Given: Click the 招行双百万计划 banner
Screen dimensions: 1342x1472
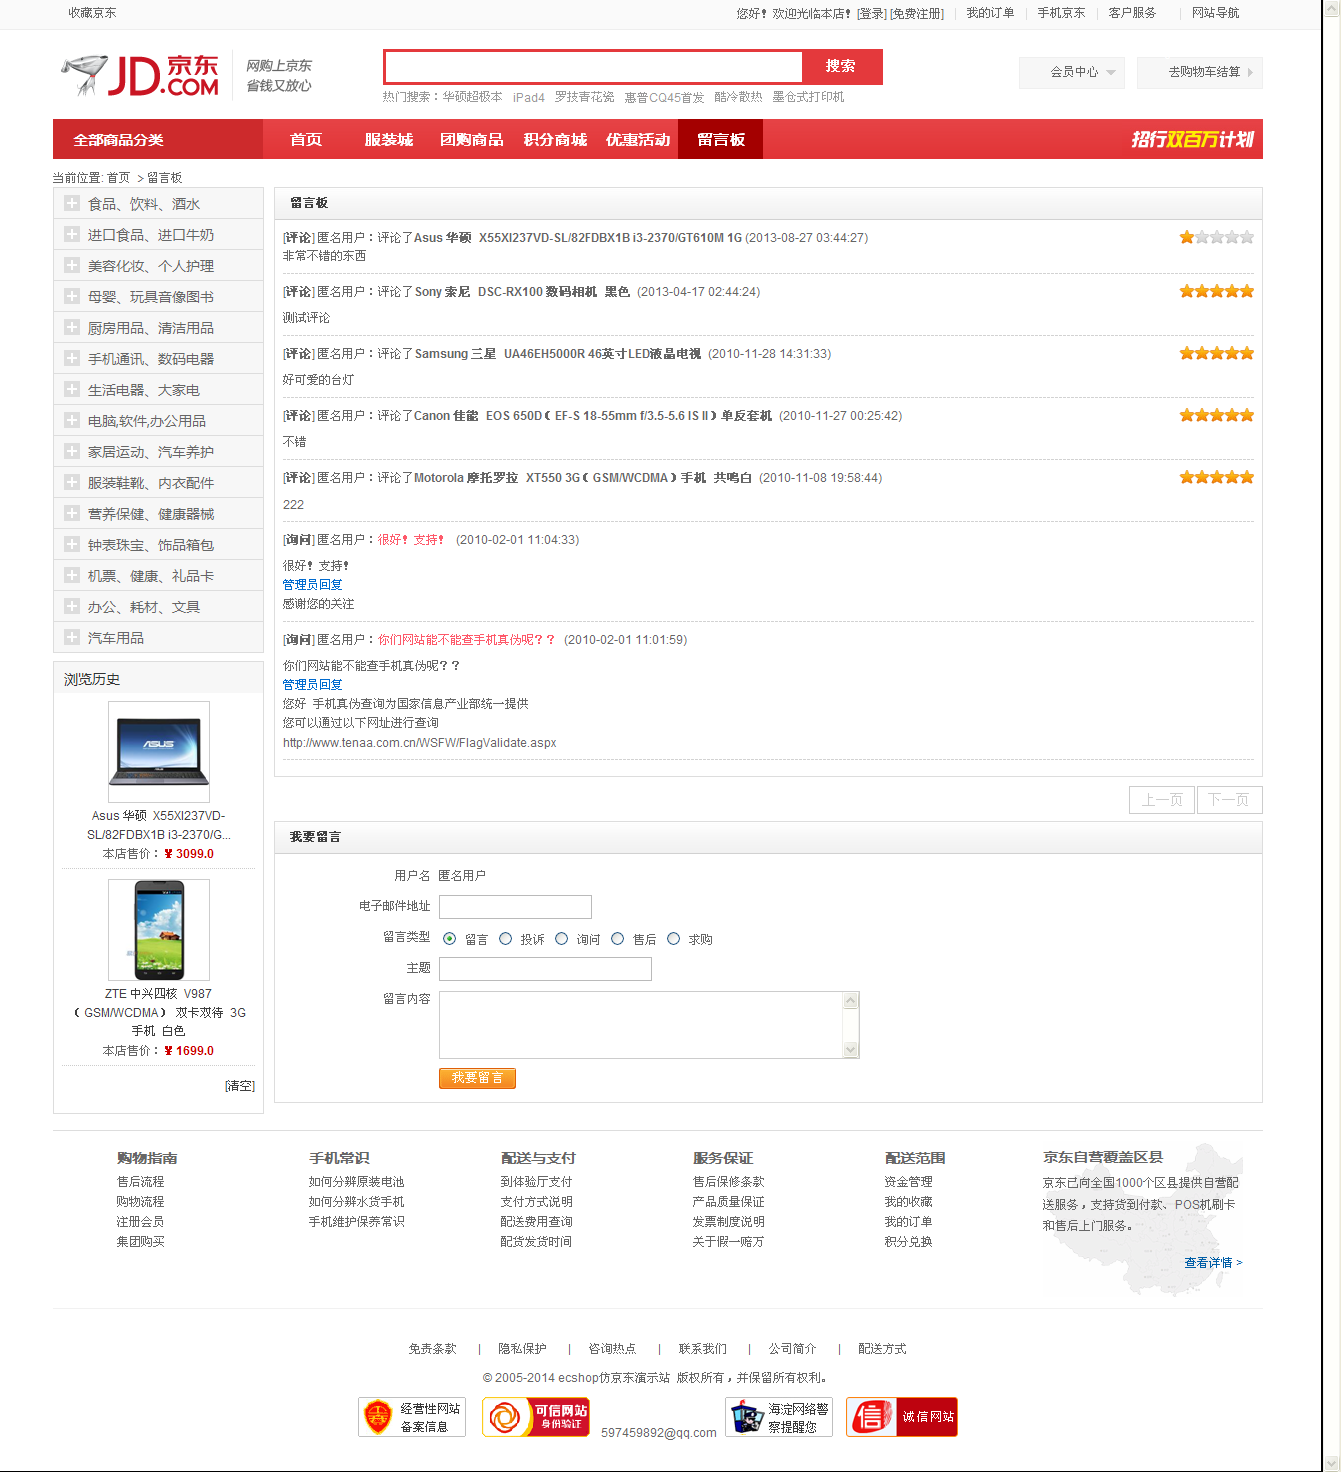Looking at the screenshot, I should (x=1191, y=140).
